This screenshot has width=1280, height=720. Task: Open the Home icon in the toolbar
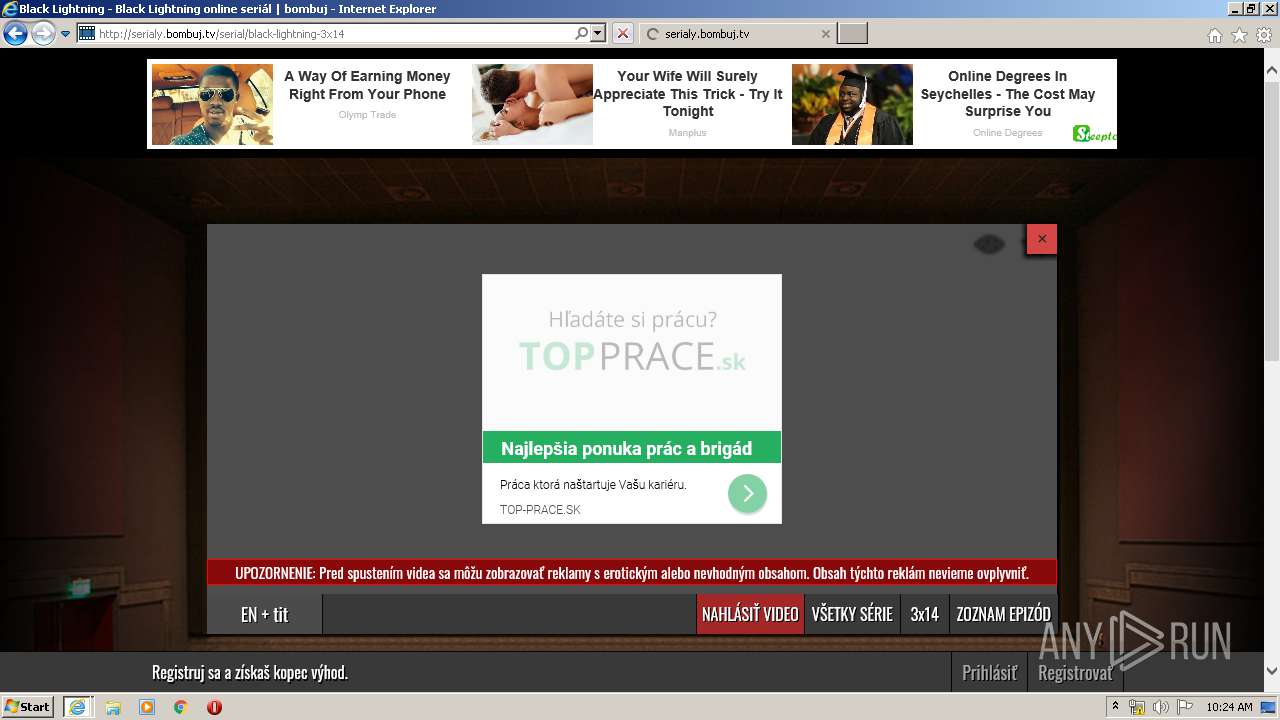click(1215, 35)
